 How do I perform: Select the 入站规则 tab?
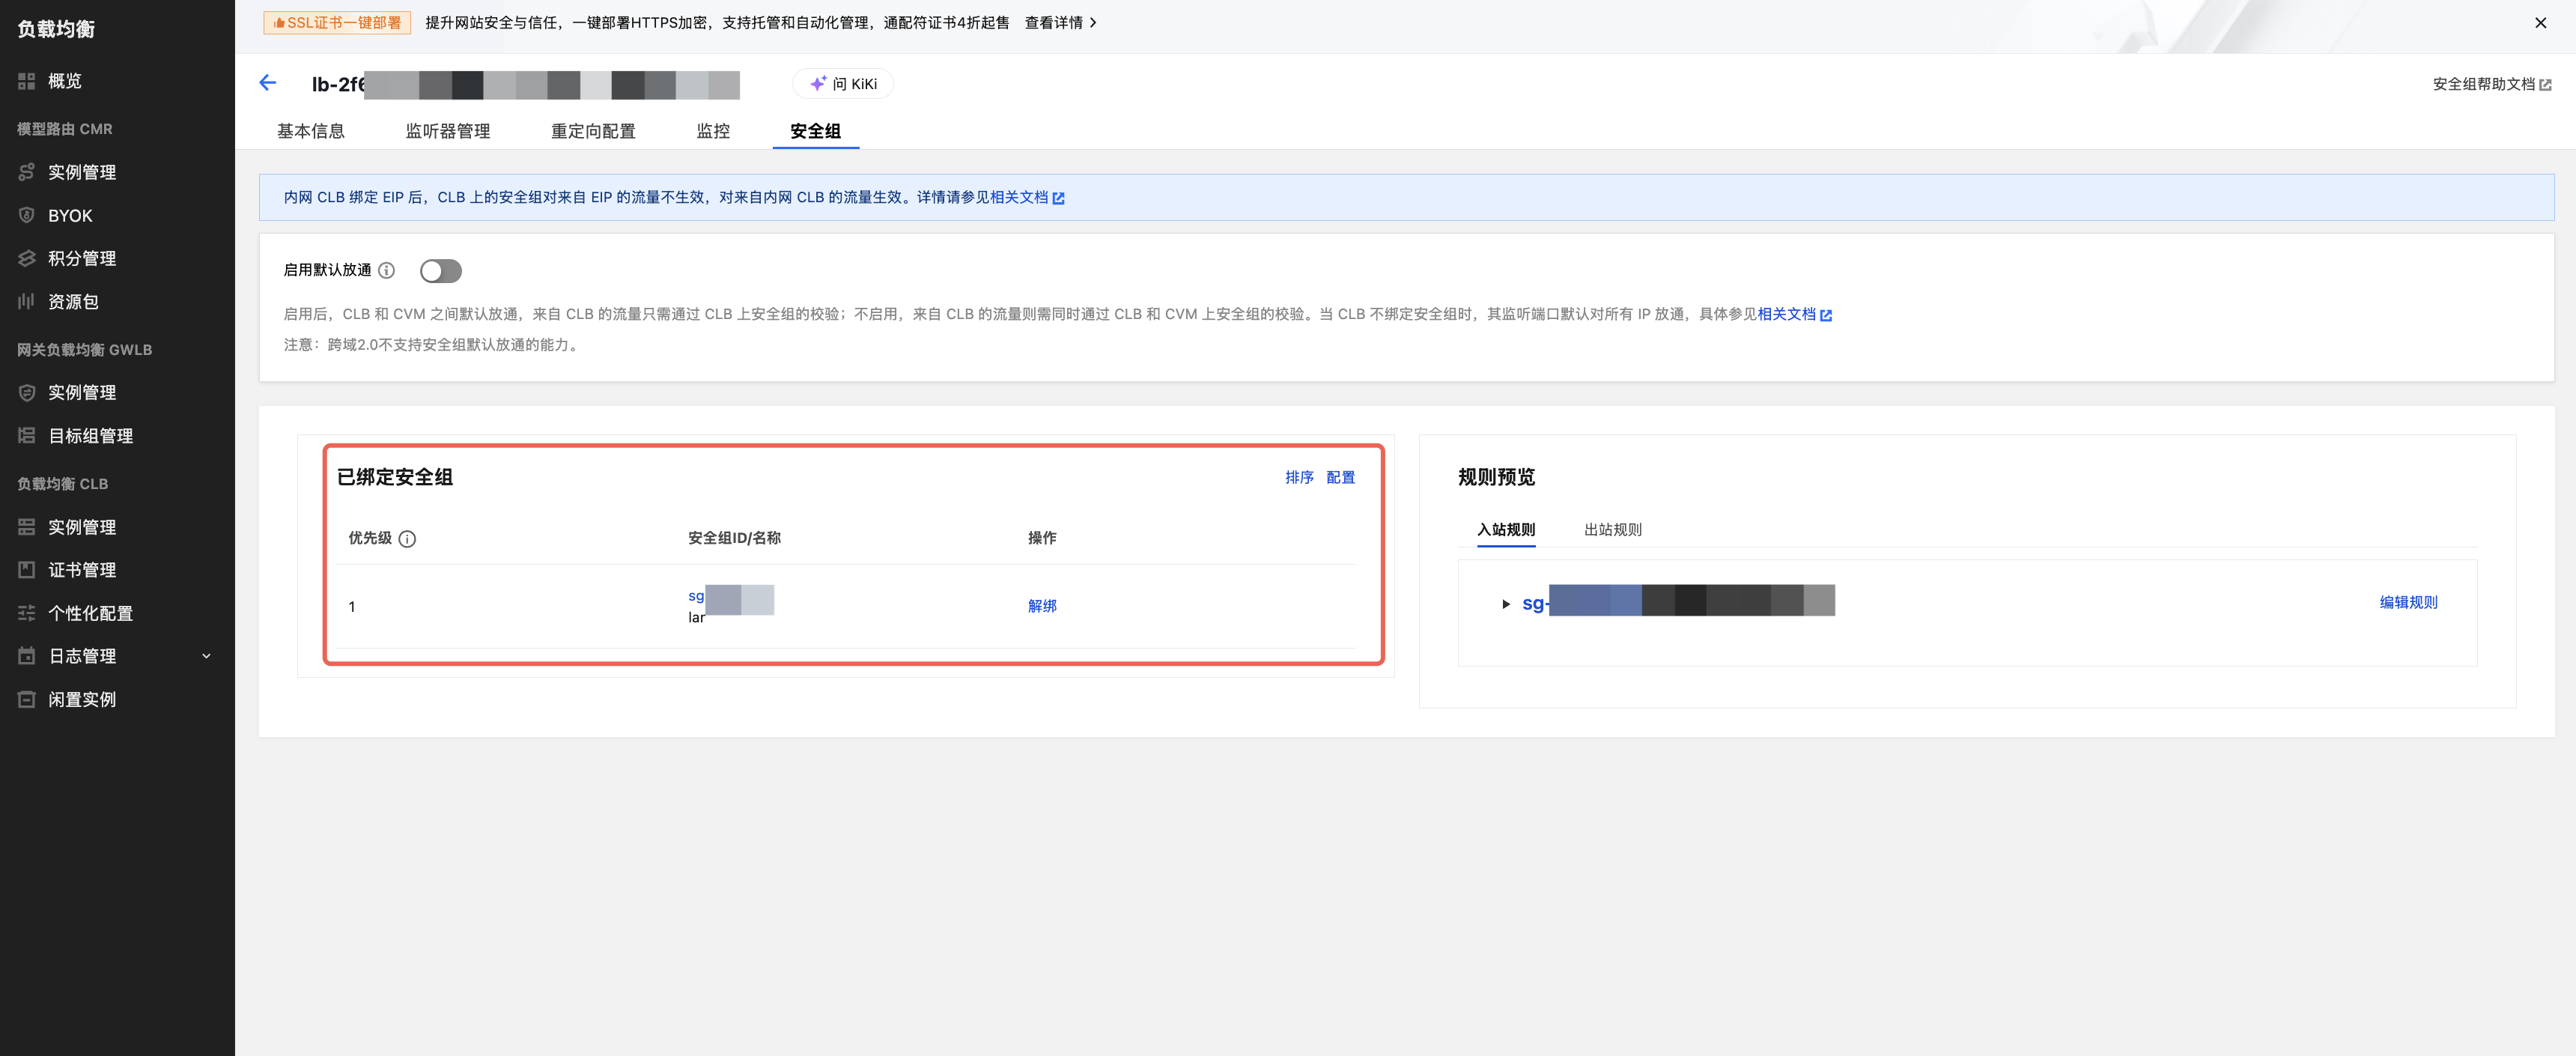[x=1506, y=530]
